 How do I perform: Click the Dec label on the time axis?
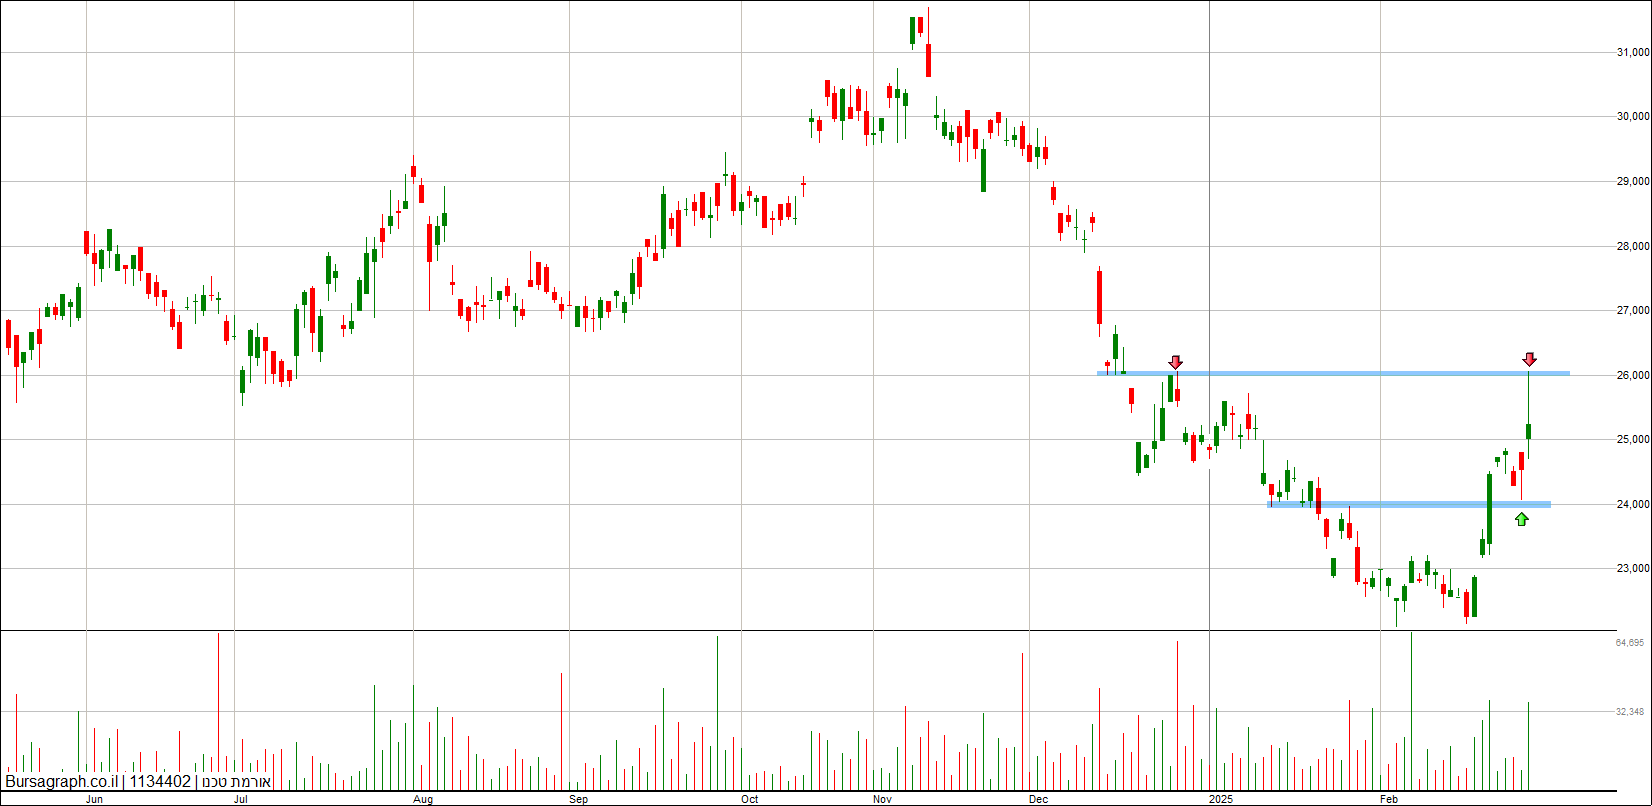(x=1038, y=799)
